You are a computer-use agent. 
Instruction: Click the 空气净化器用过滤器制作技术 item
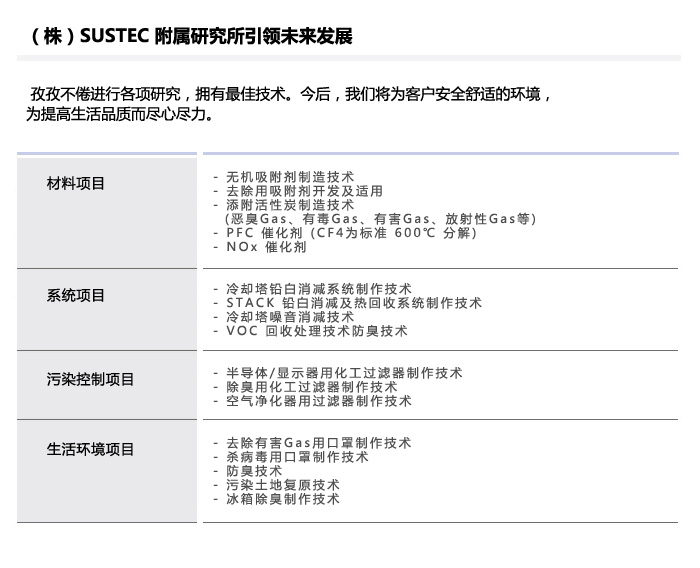(318, 401)
